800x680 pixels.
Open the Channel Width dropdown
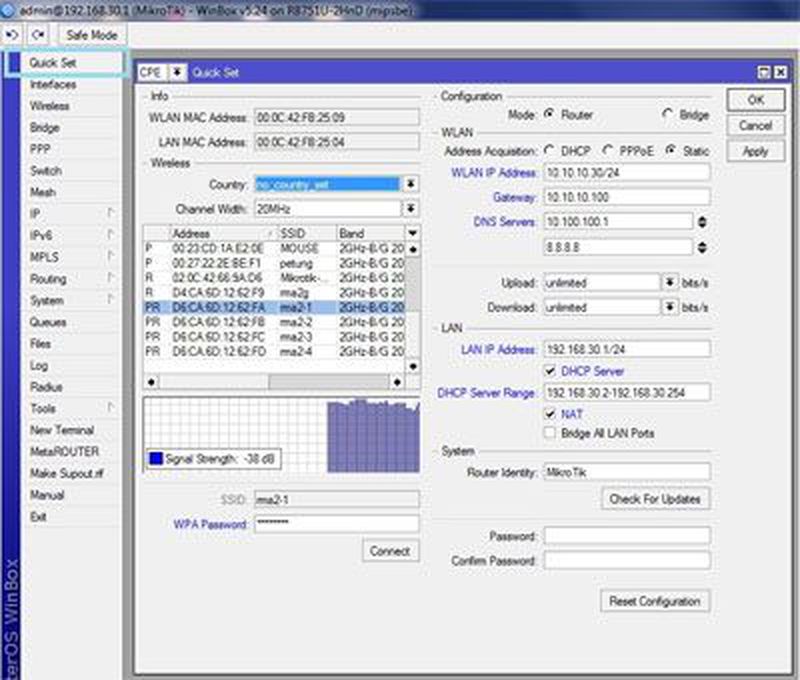(x=409, y=208)
